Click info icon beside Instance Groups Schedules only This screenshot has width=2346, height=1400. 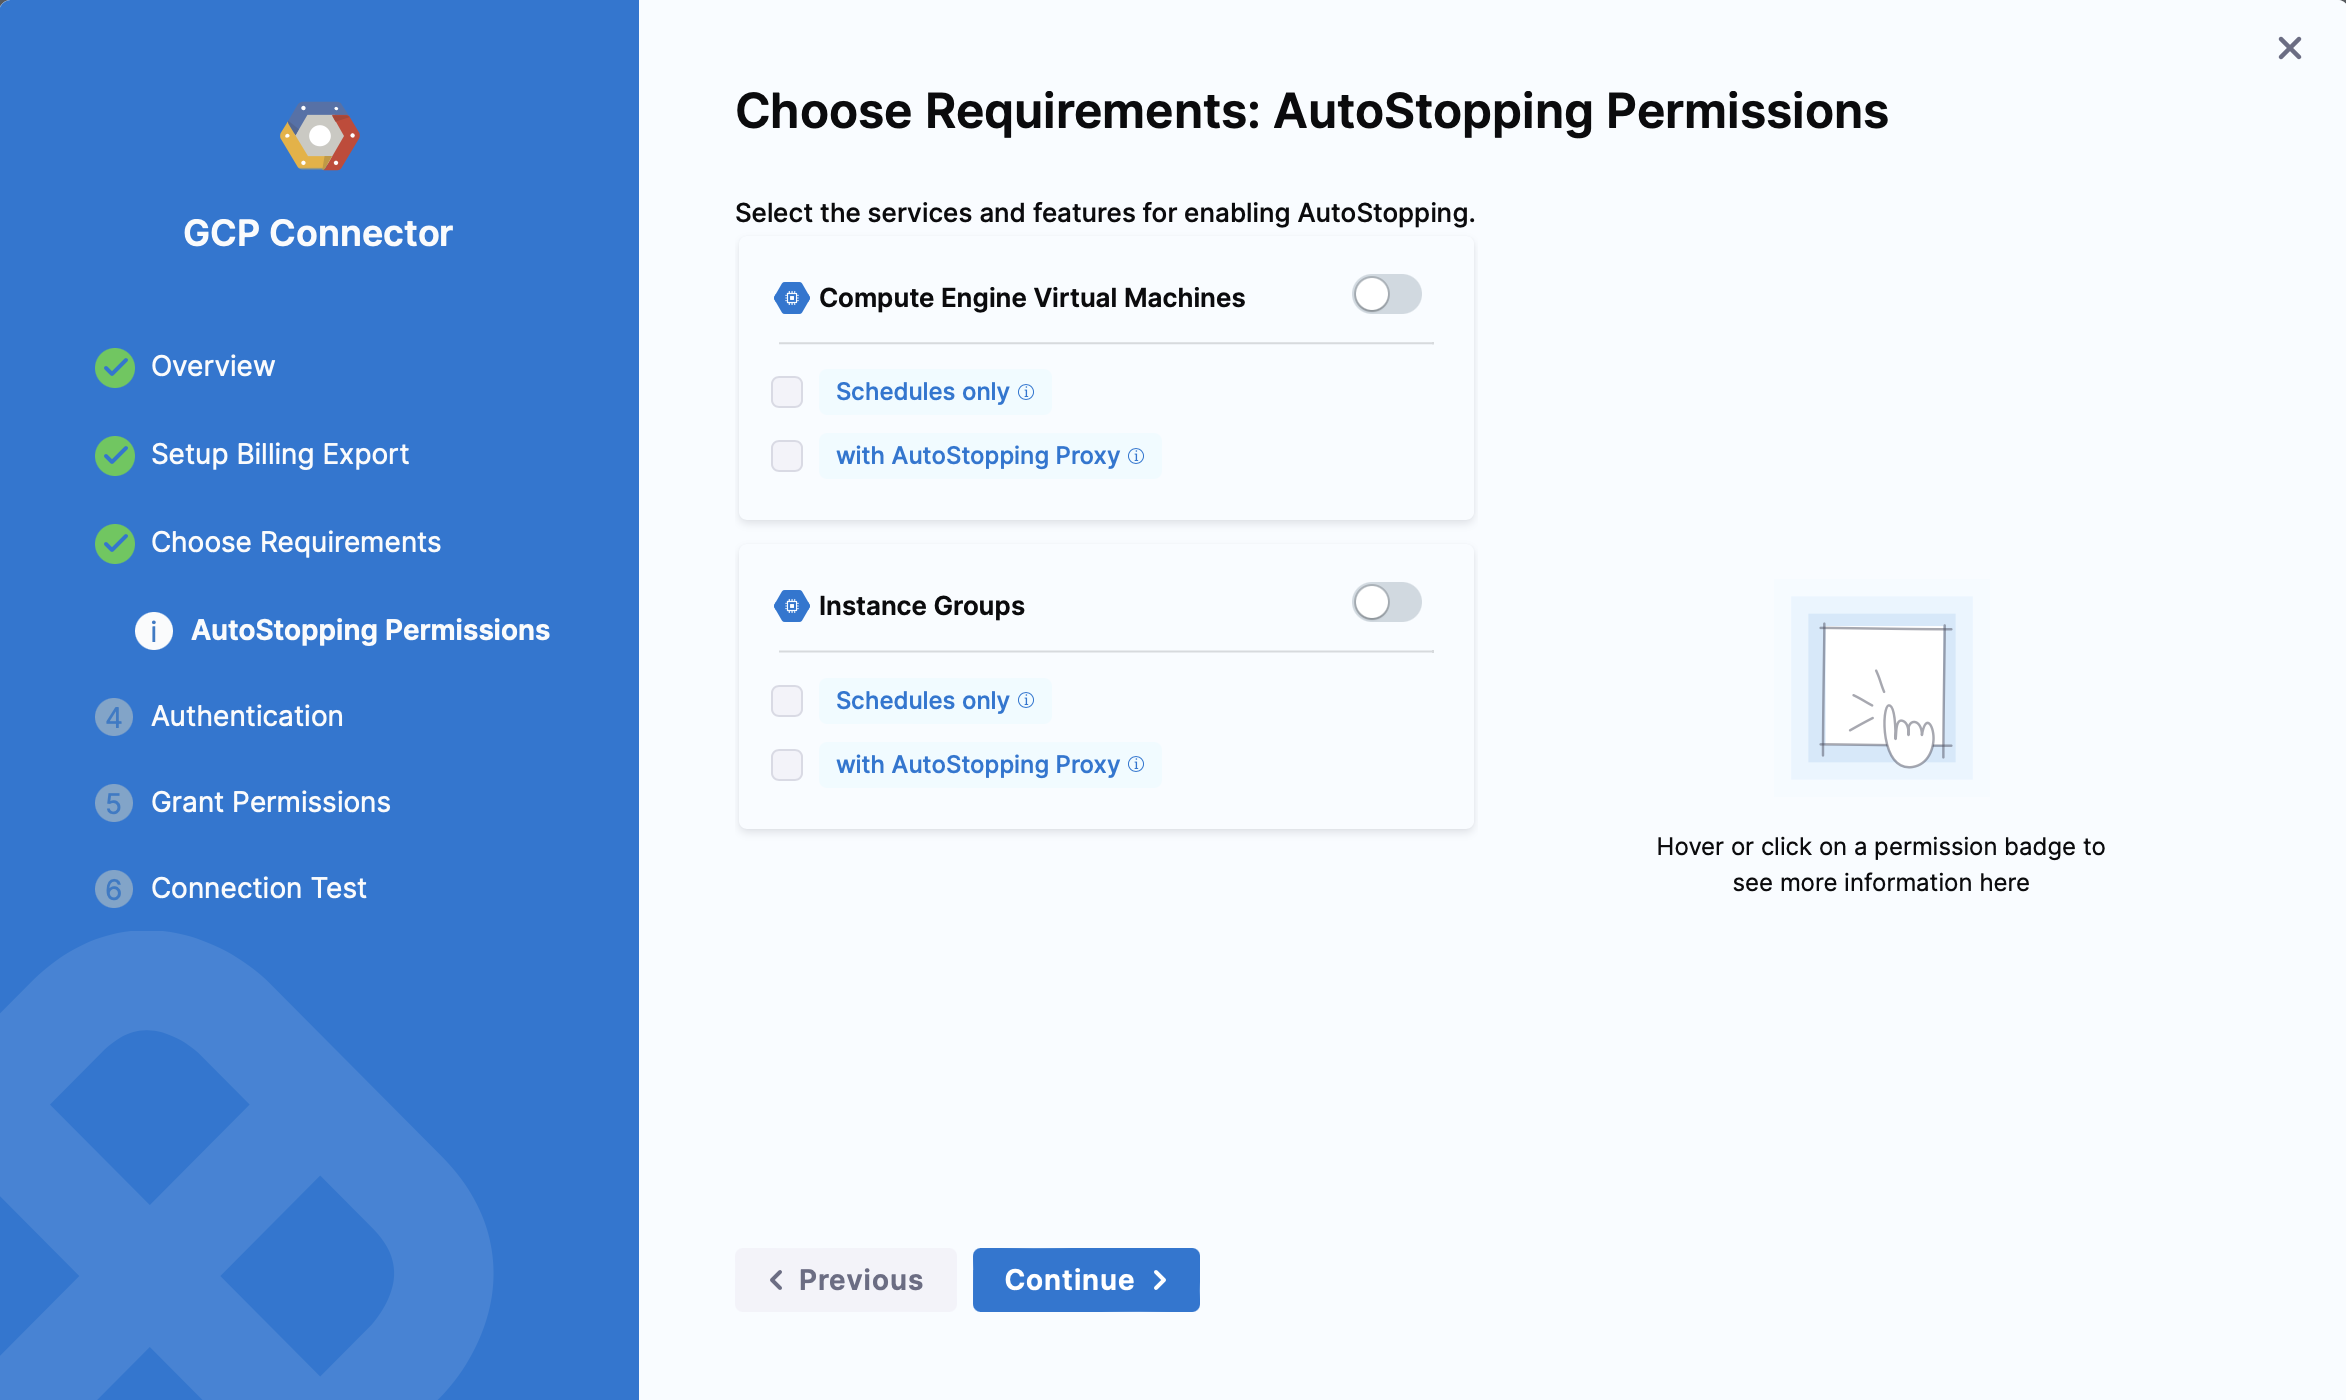click(1026, 700)
